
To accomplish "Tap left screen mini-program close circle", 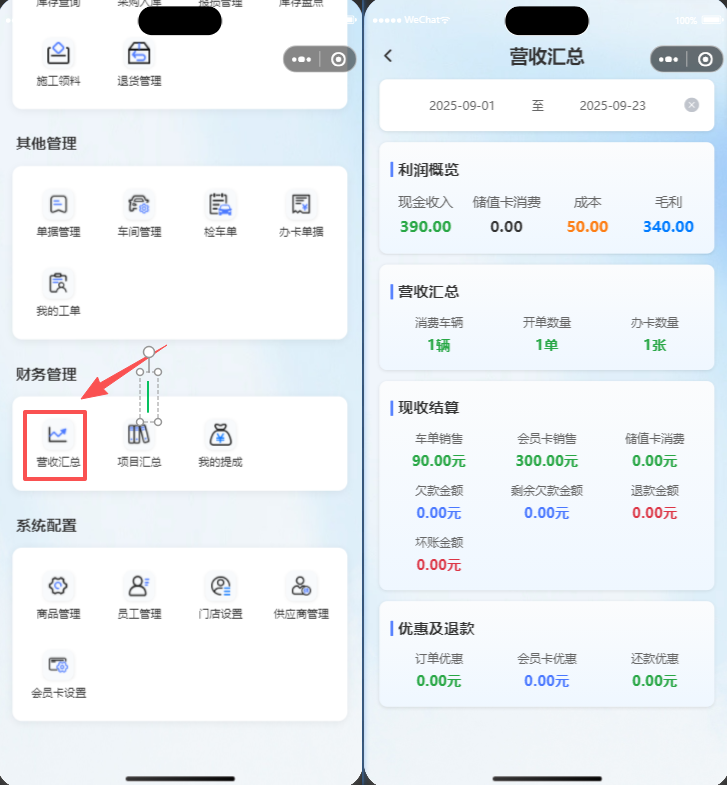I will click(338, 60).
